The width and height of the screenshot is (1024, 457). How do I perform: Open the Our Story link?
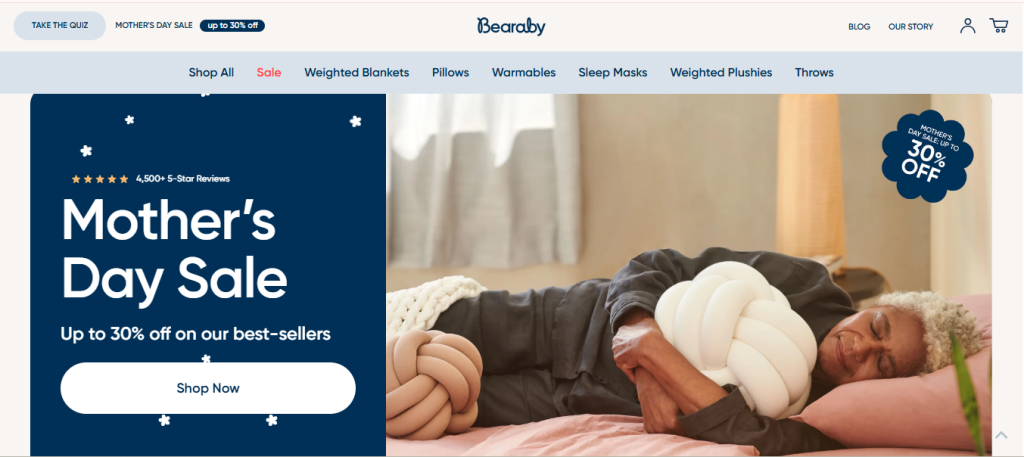[910, 27]
